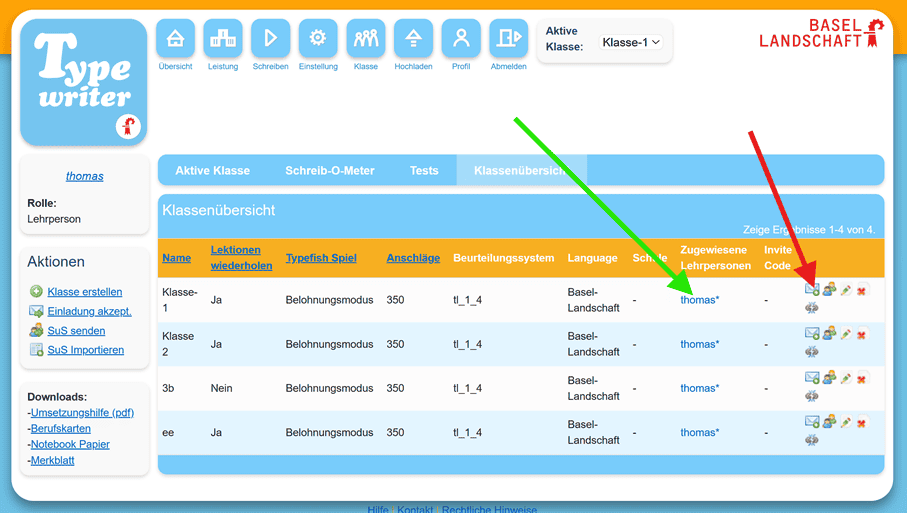907x513 pixels.
Task: Click the Hochladen upload icon
Action: (413, 39)
